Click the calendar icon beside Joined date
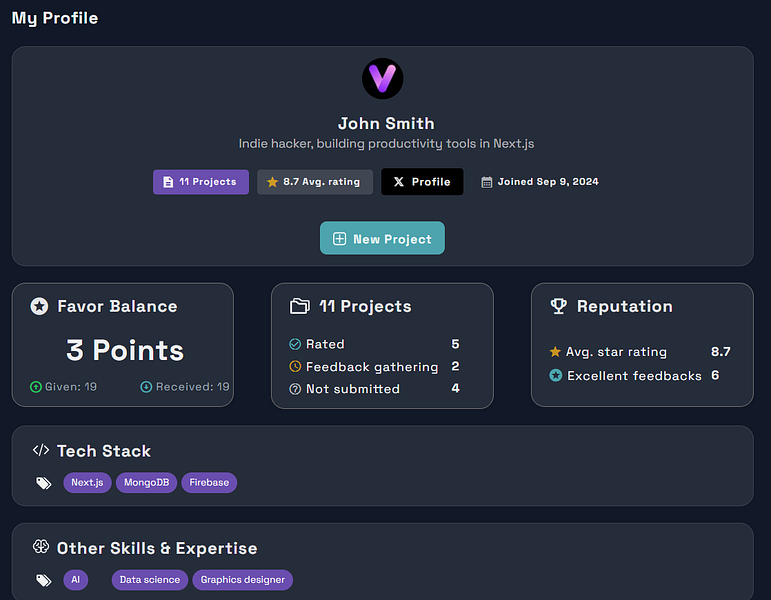 tap(486, 182)
